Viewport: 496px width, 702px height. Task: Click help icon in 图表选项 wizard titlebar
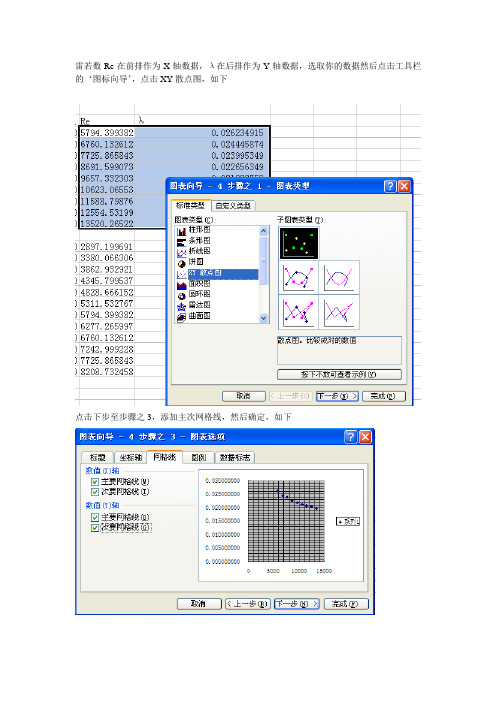[x=351, y=437]
